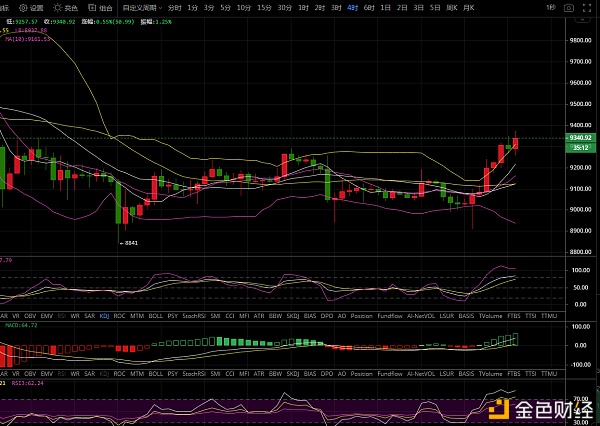The image size is (600, 426).
Task: Select the 6时 timeframe
Action: [x=369, y=8]
